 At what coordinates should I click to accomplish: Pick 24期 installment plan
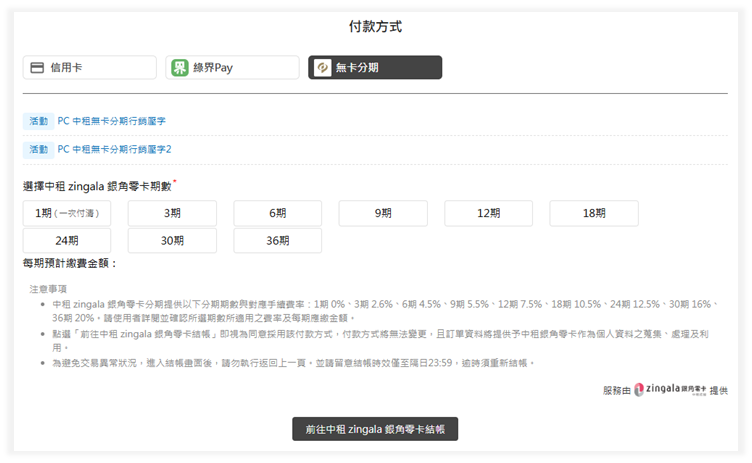click(67, 240)
